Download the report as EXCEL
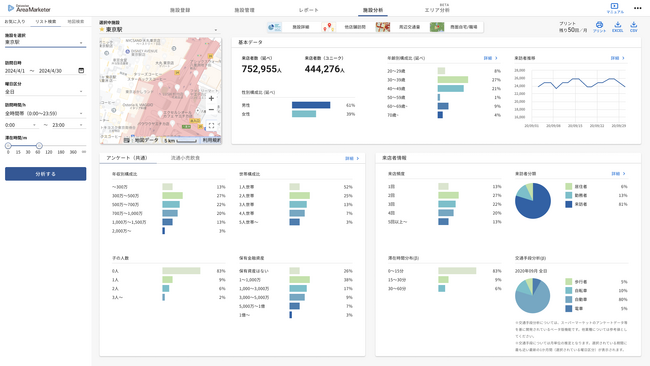This screenshot has height=366, width=650. [618, 27]
